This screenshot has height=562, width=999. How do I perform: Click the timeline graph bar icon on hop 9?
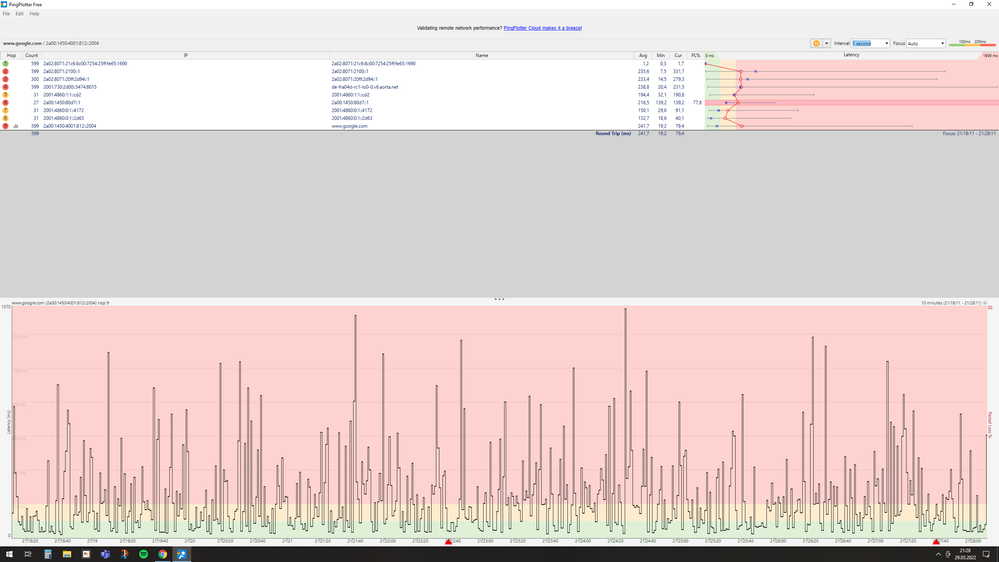(x=16, y=126)
